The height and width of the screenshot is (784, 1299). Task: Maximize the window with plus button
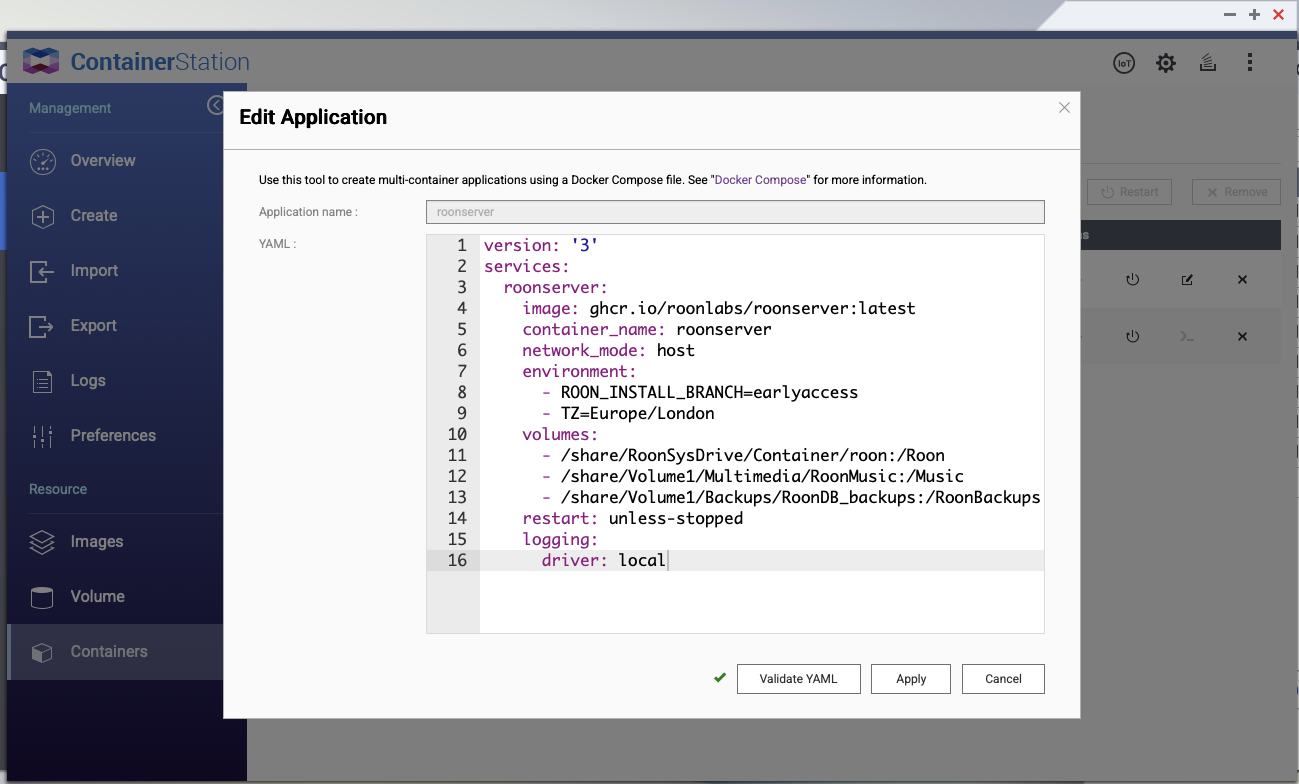click(1254, 15)
